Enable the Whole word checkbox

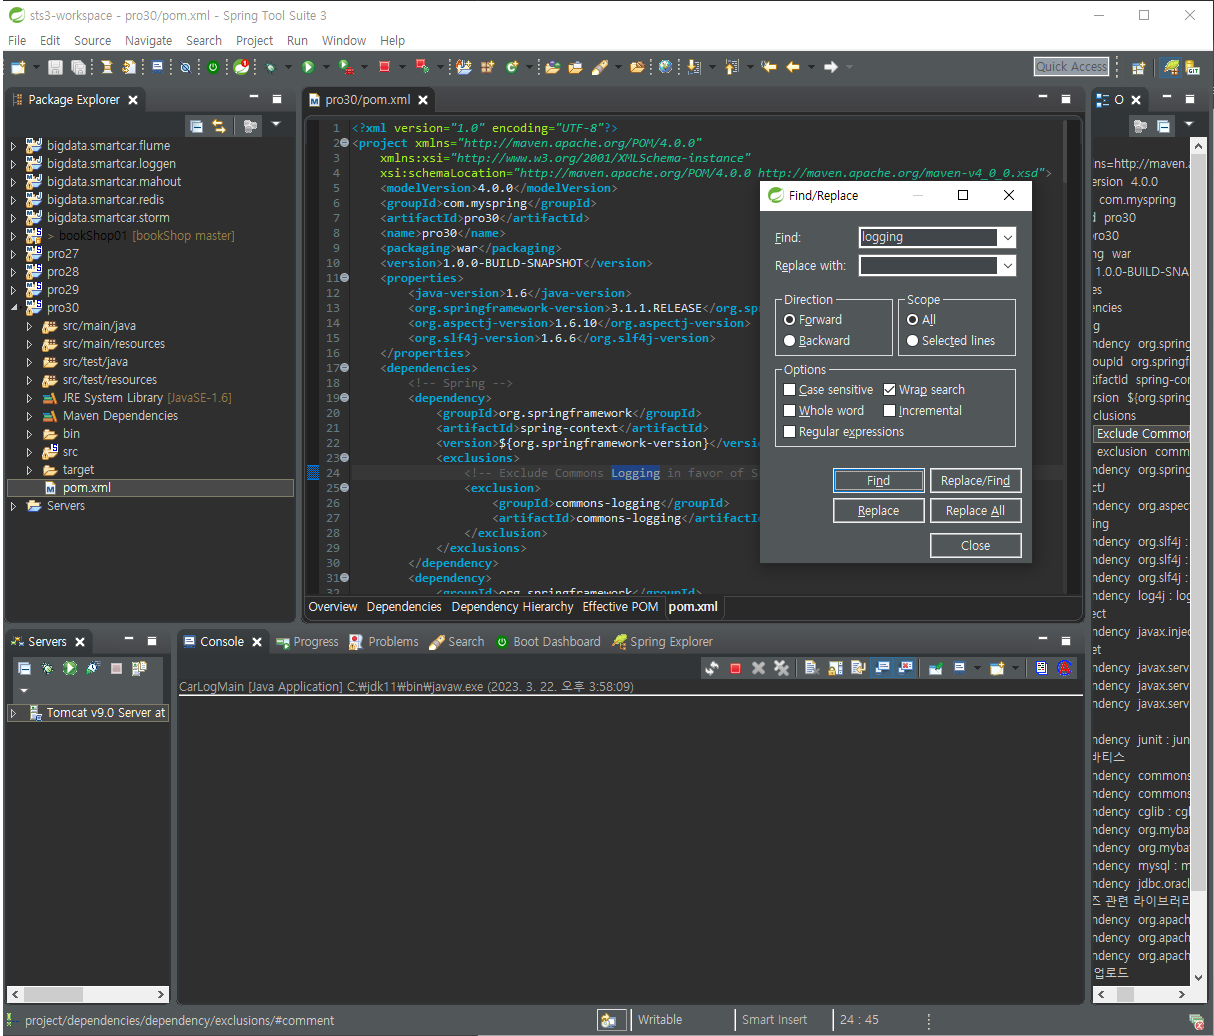(790, 411)
